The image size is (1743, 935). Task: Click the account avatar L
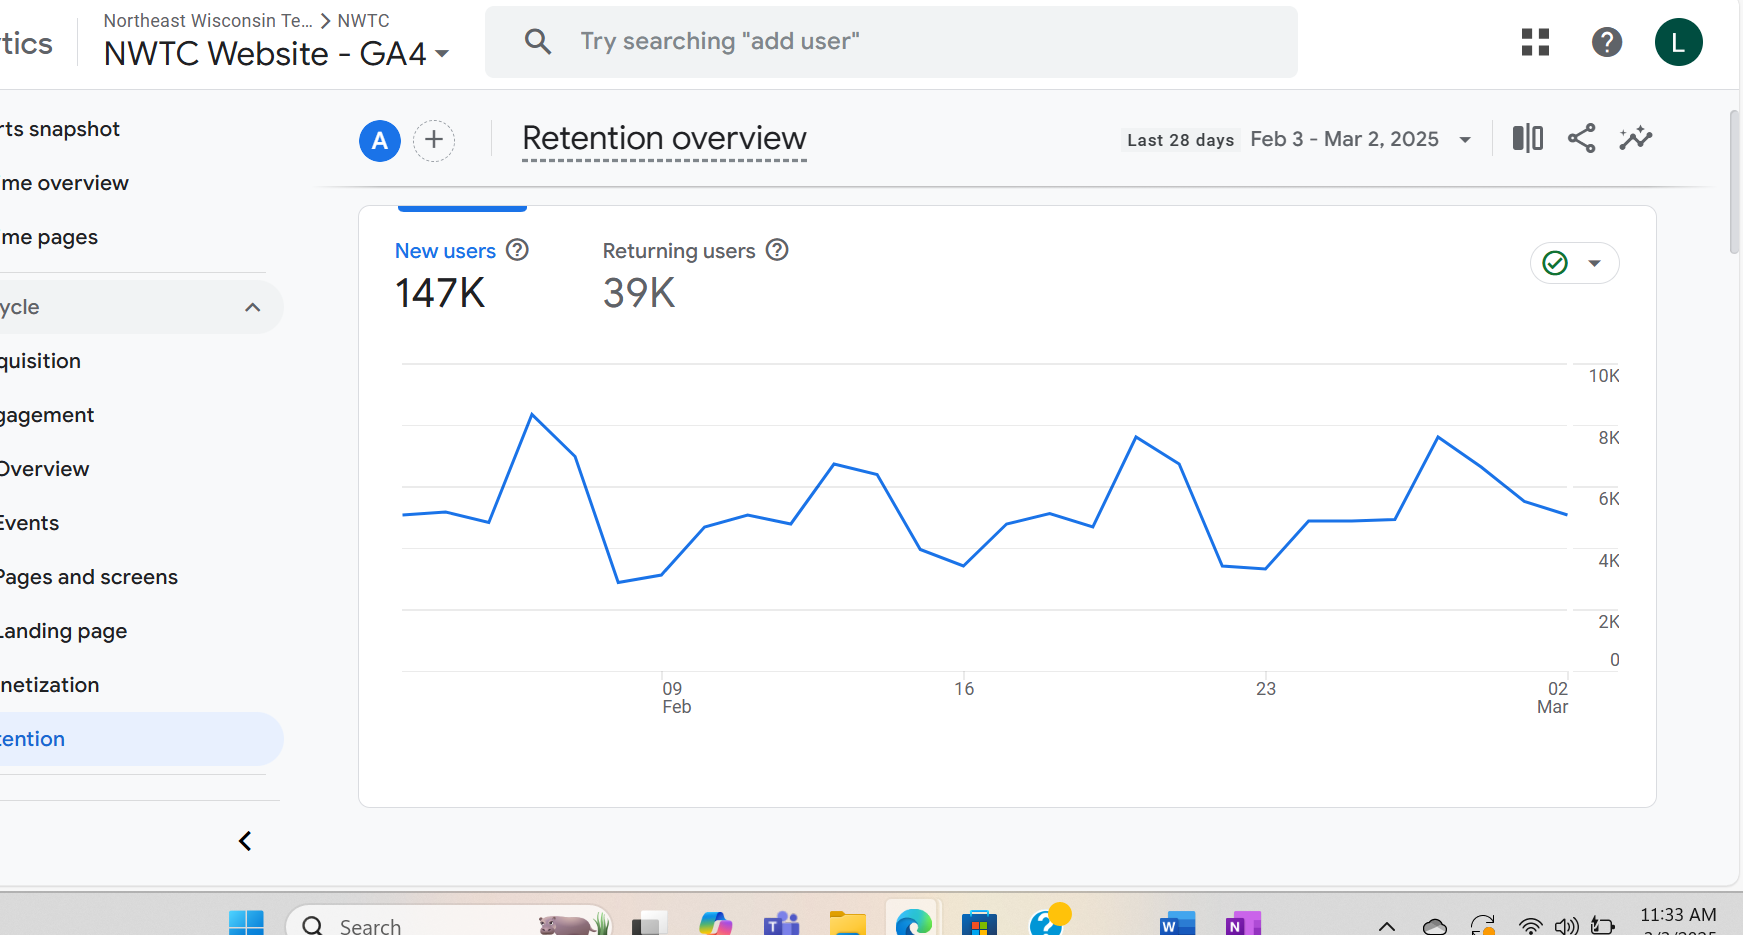pos(1678,42)
